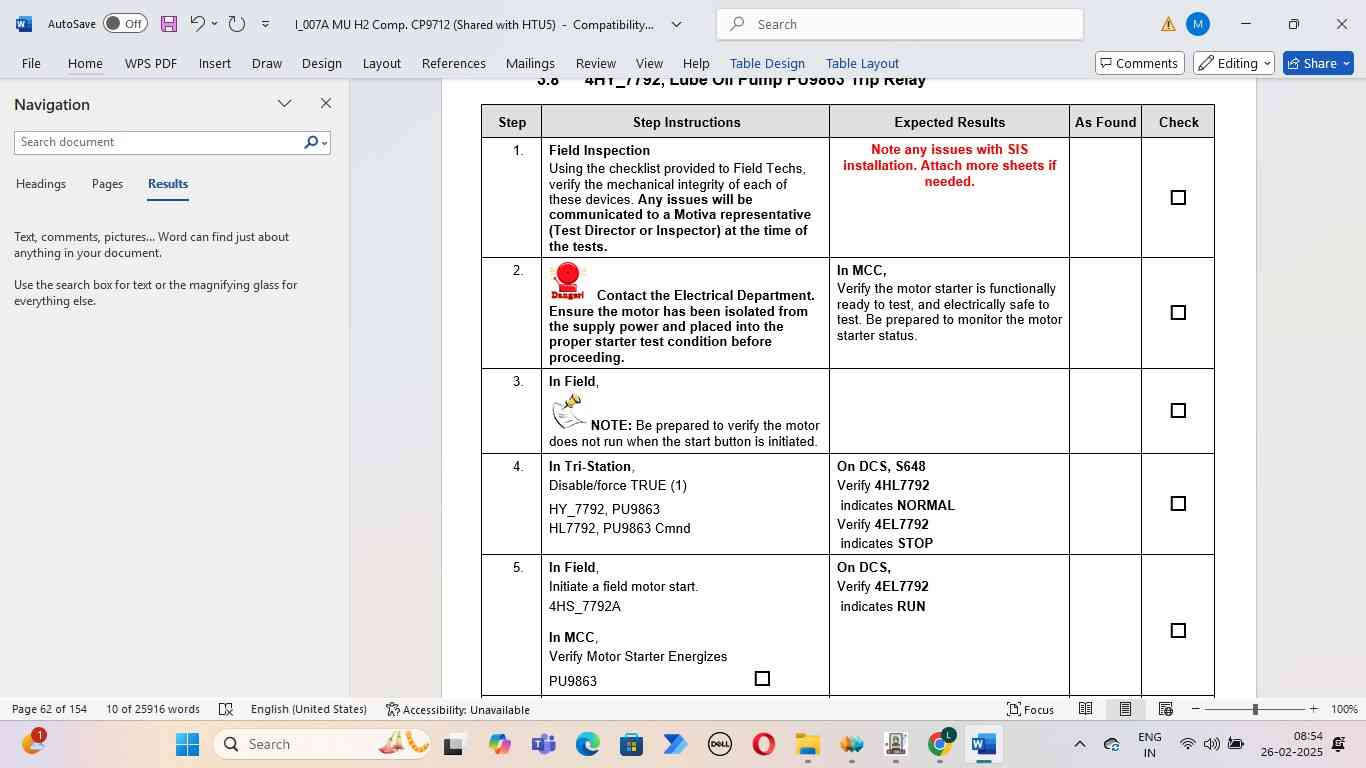Go to the References tab

click(x=454, y=63)
